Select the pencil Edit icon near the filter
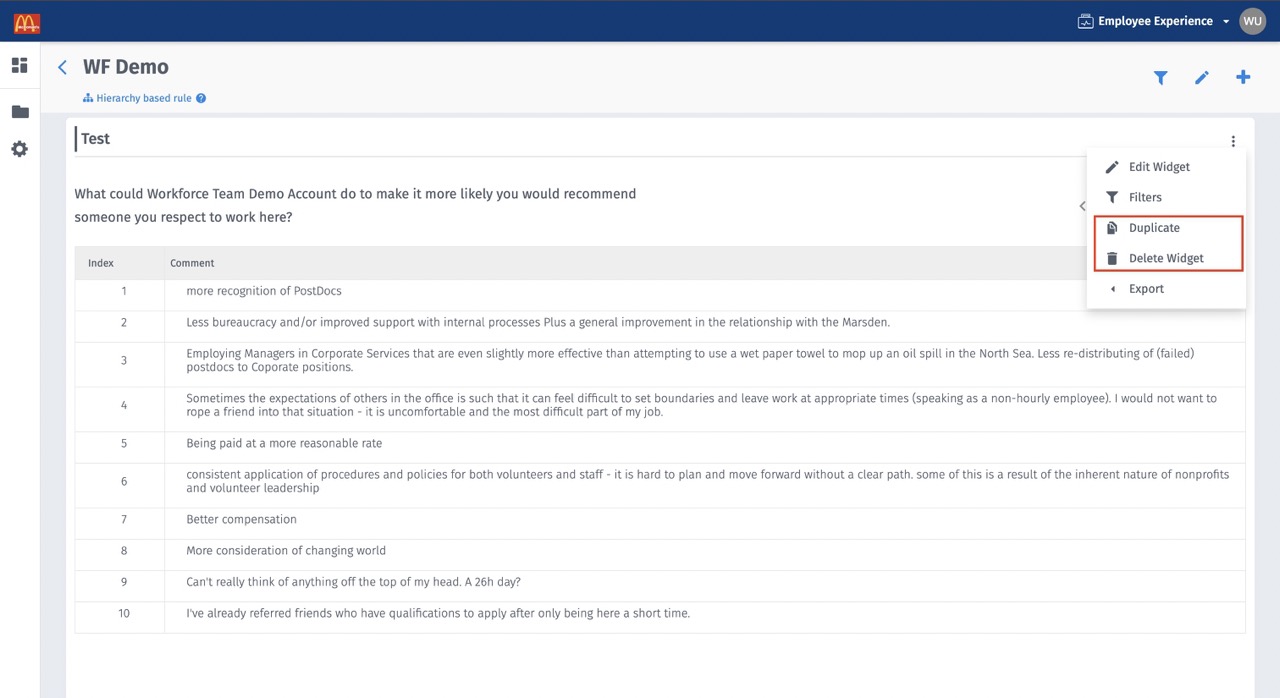The height and width of the screenshot is (698, 1280). pyautogui.click(x=1201, y=77)
